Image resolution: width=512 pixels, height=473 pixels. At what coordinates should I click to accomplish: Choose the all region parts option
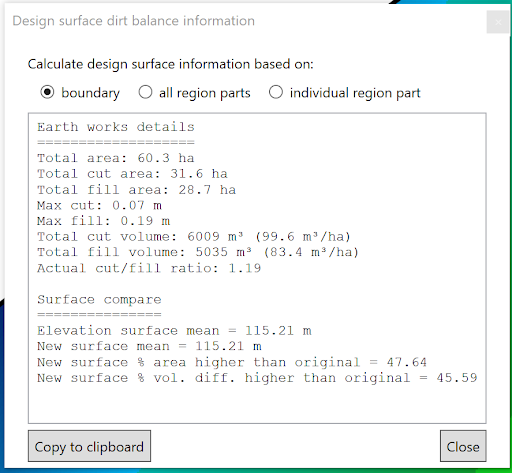[145, 92]
